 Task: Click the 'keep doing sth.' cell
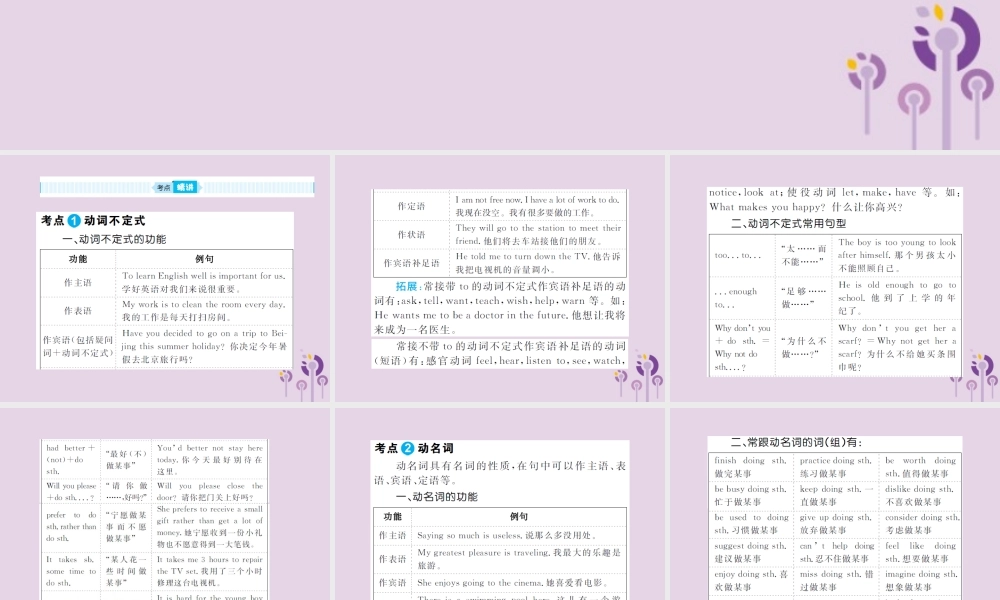[x=835, y=495]
